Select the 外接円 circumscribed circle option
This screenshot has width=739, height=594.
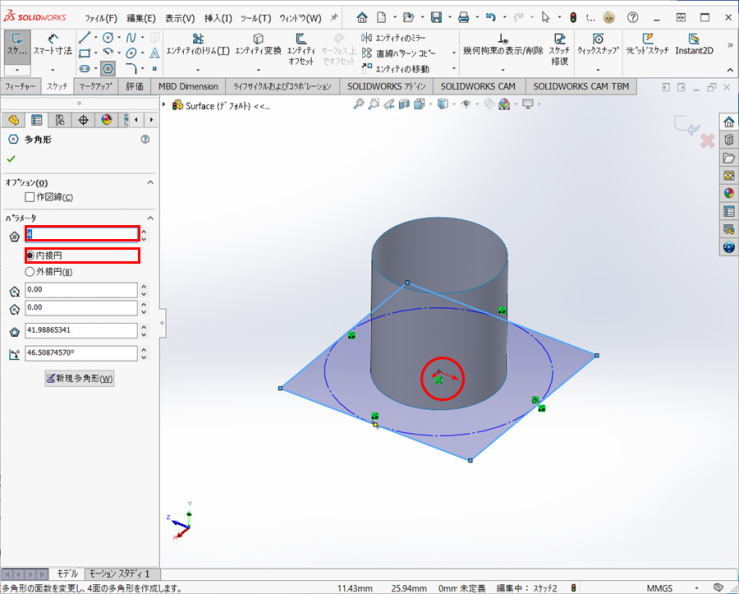point(30,271)
